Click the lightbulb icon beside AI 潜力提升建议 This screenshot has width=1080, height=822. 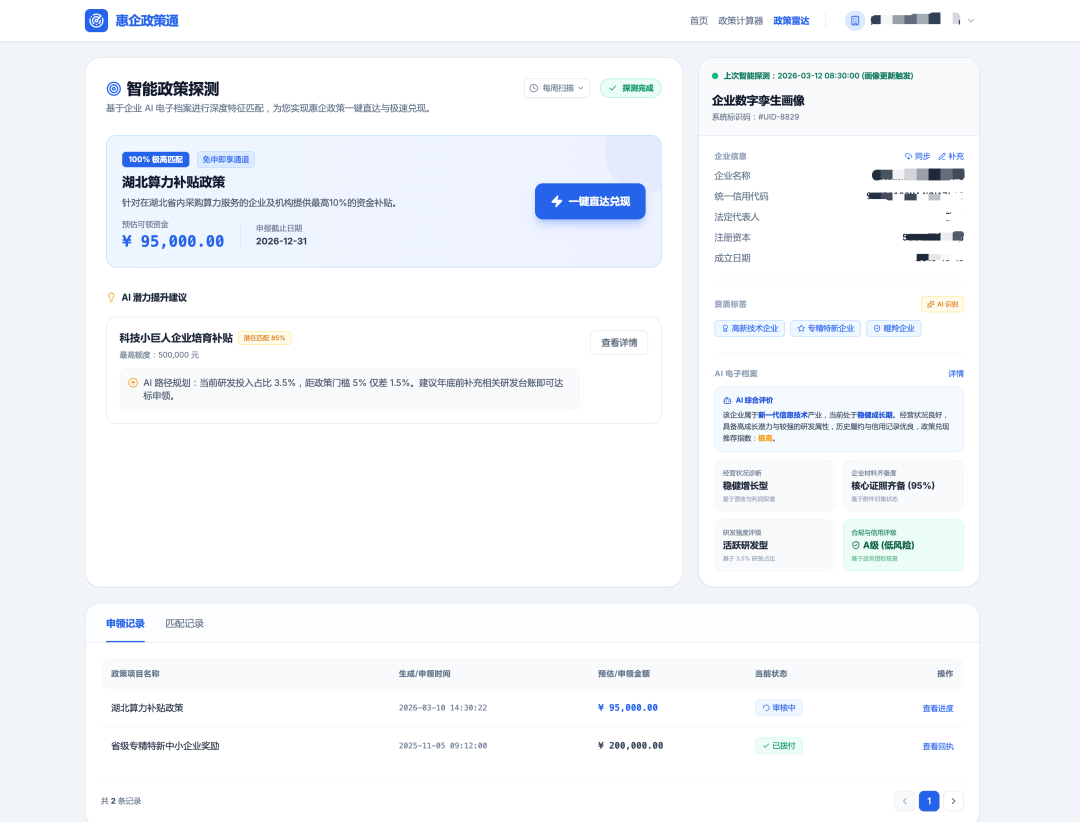(111, 298)
